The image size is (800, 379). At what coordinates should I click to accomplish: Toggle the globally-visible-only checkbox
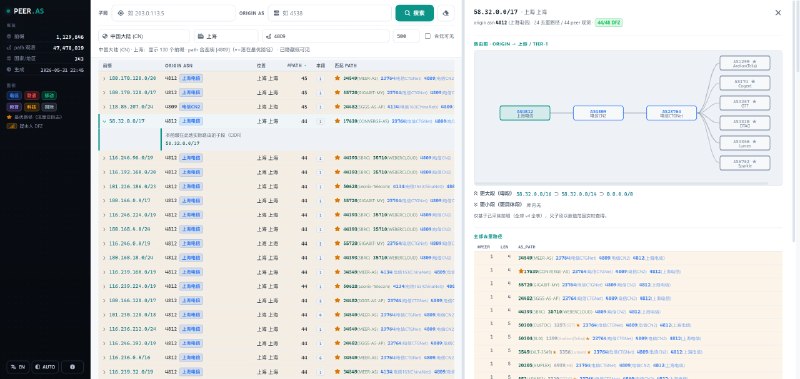[428, 36]
